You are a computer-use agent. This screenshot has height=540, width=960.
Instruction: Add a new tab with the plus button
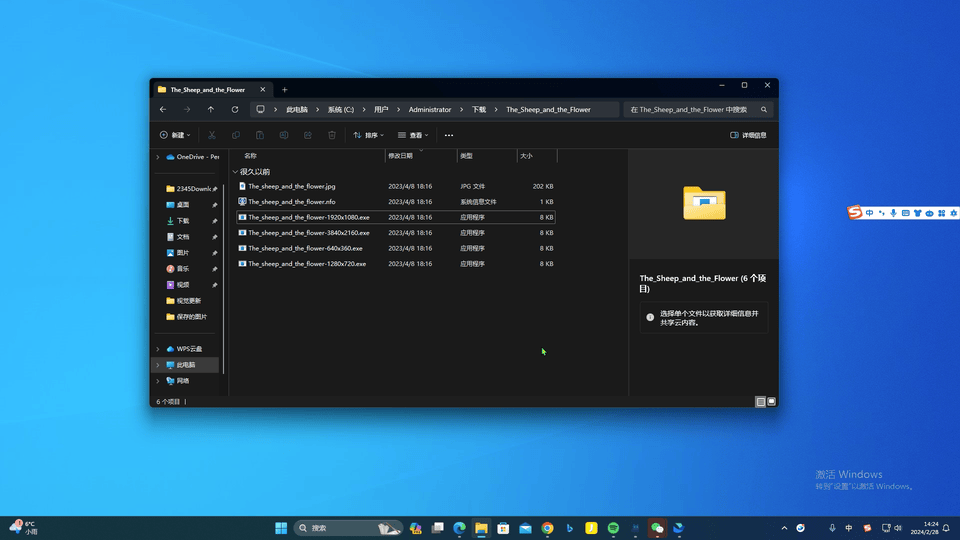click(x=285, y=90)
